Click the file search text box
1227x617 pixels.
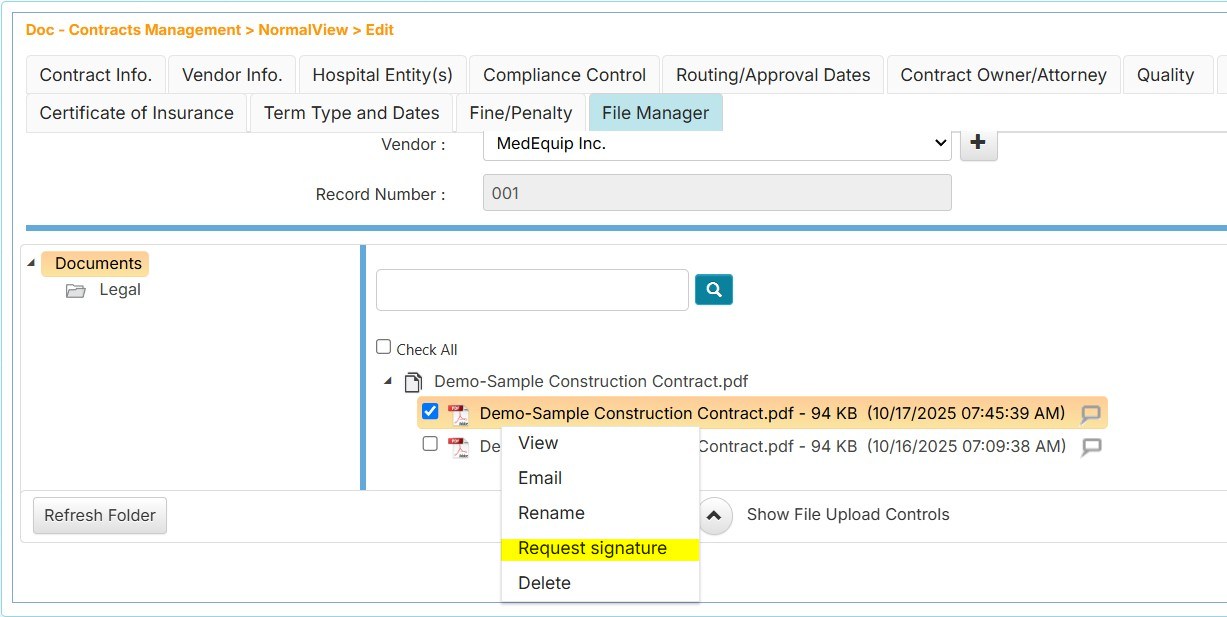tap(532, 290)
